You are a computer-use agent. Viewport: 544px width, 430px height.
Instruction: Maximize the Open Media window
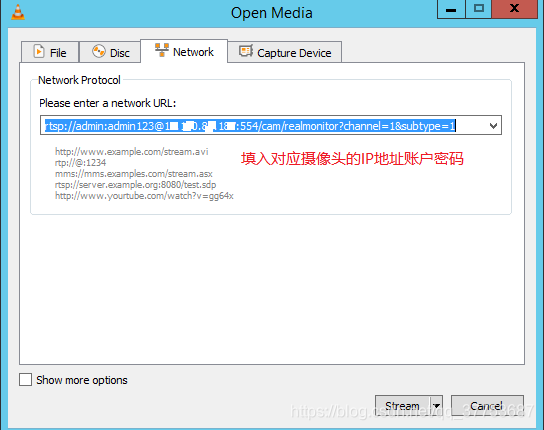click(x=479, y=9)
